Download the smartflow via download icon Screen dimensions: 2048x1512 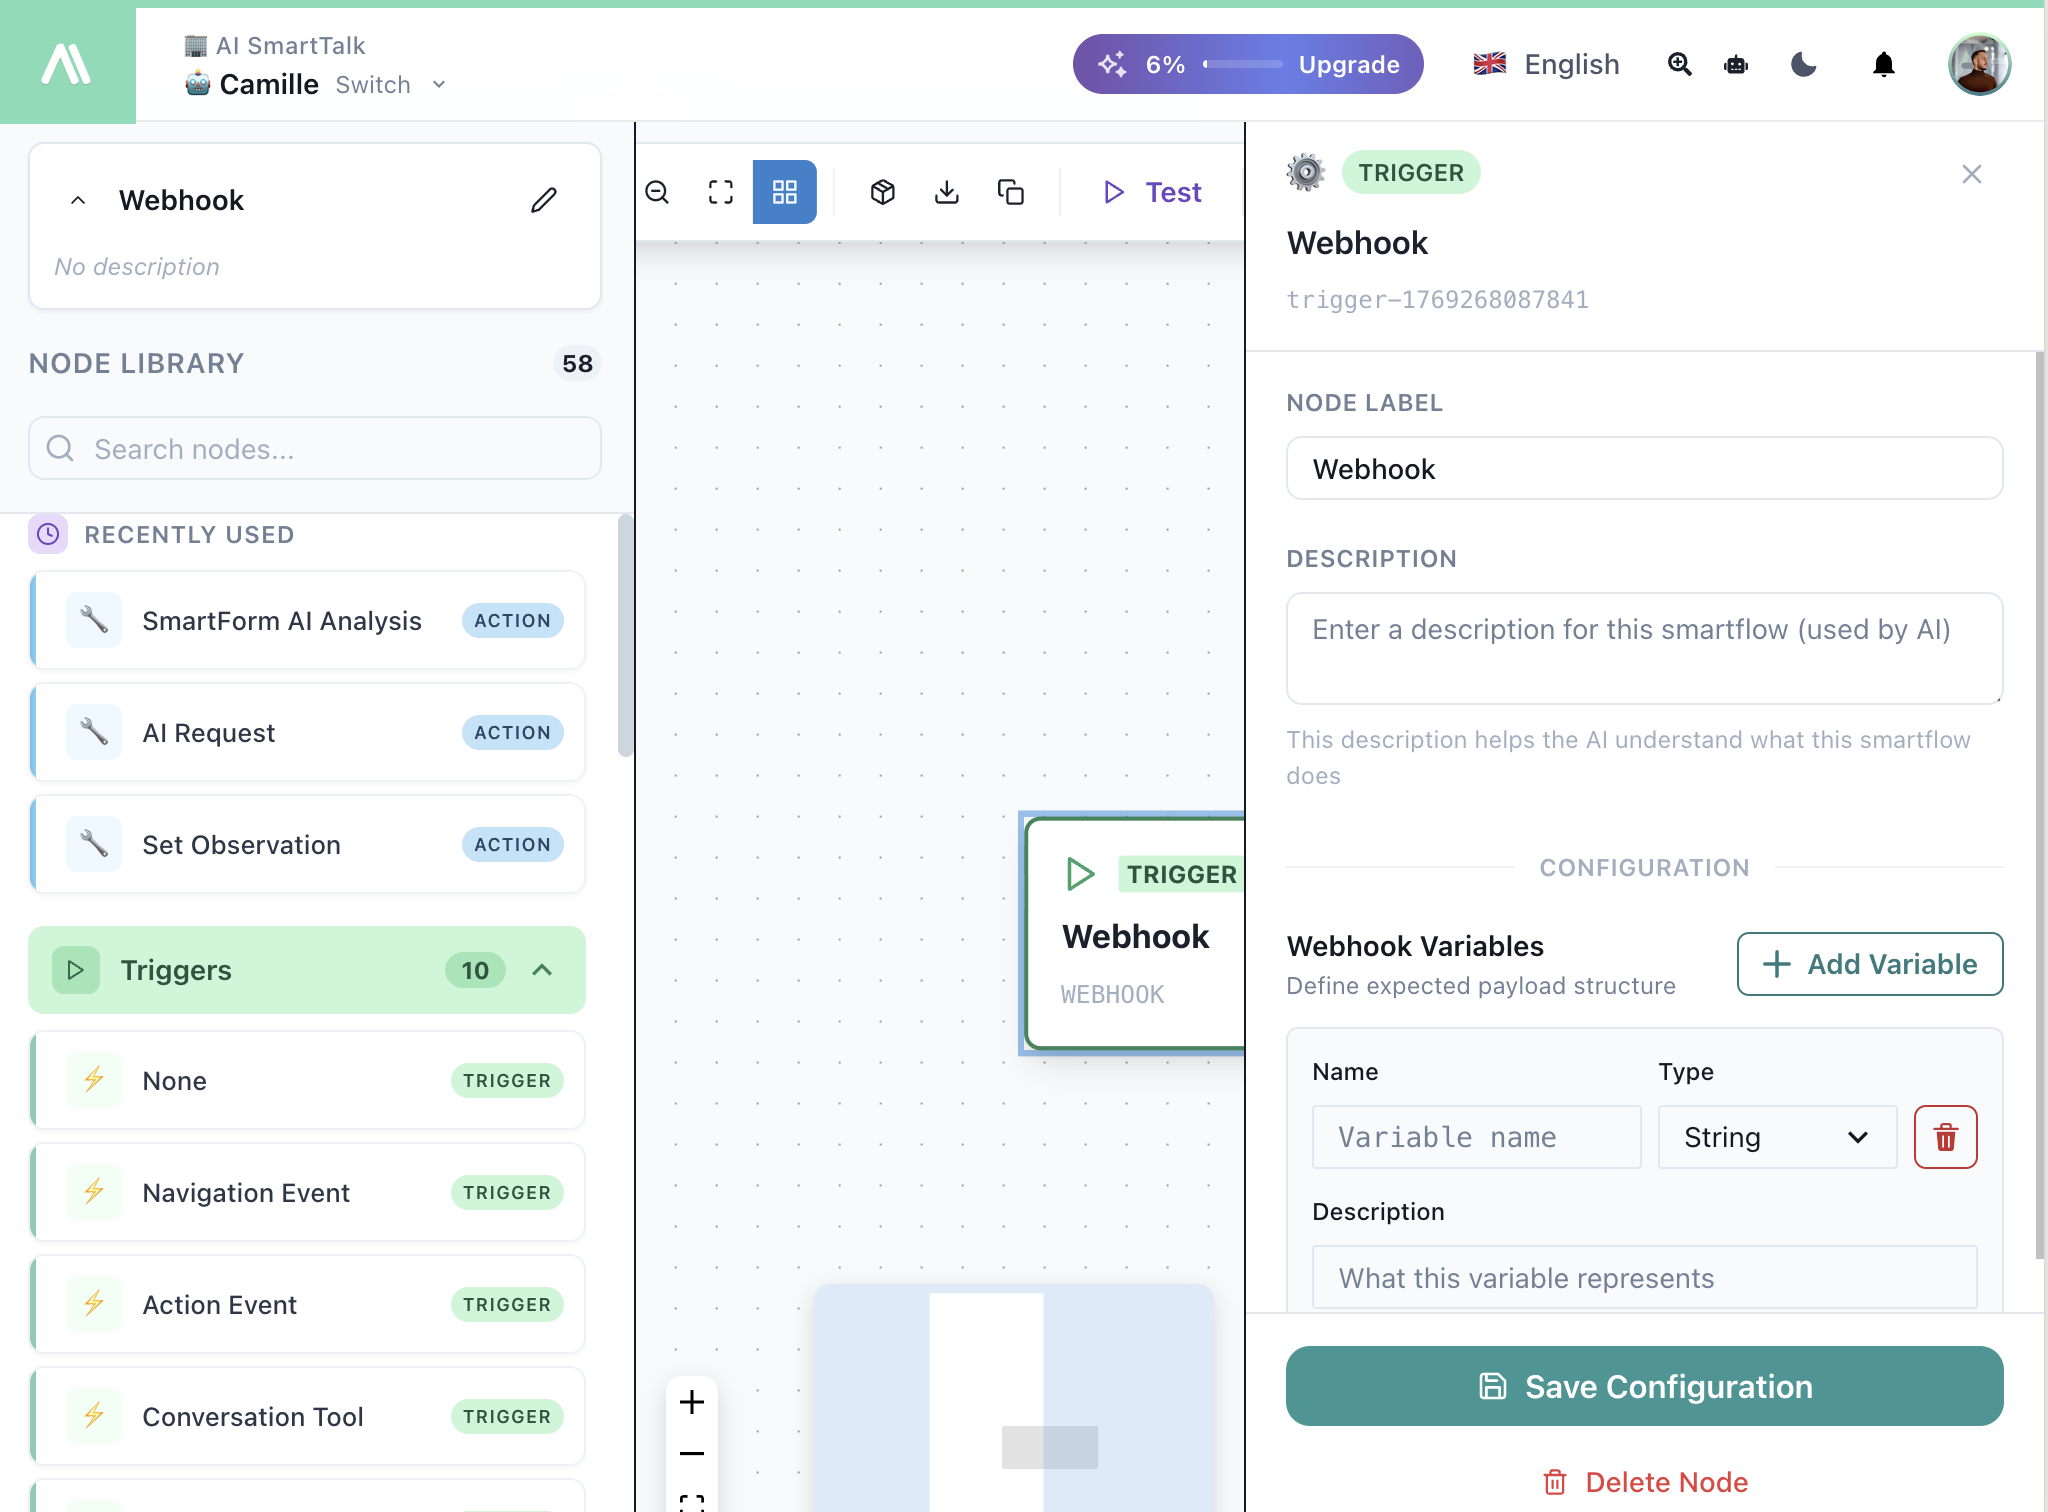pyautogui.click(x=948, y=192)
